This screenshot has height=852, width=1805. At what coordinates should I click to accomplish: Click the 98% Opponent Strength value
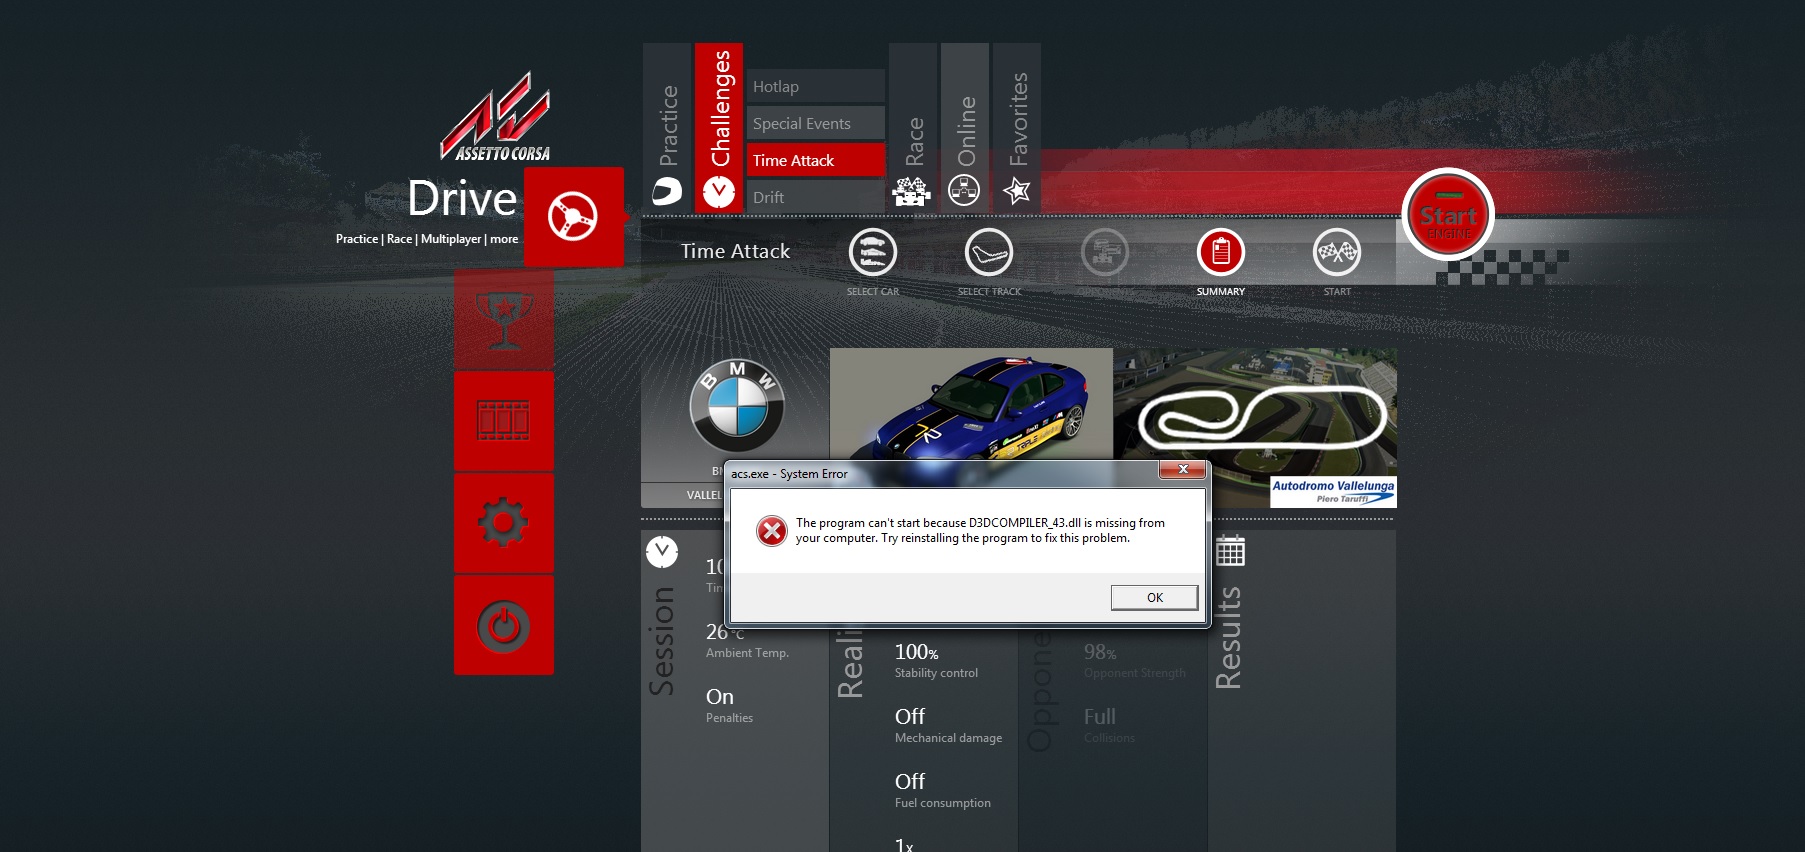click(x=1100, y=652)
